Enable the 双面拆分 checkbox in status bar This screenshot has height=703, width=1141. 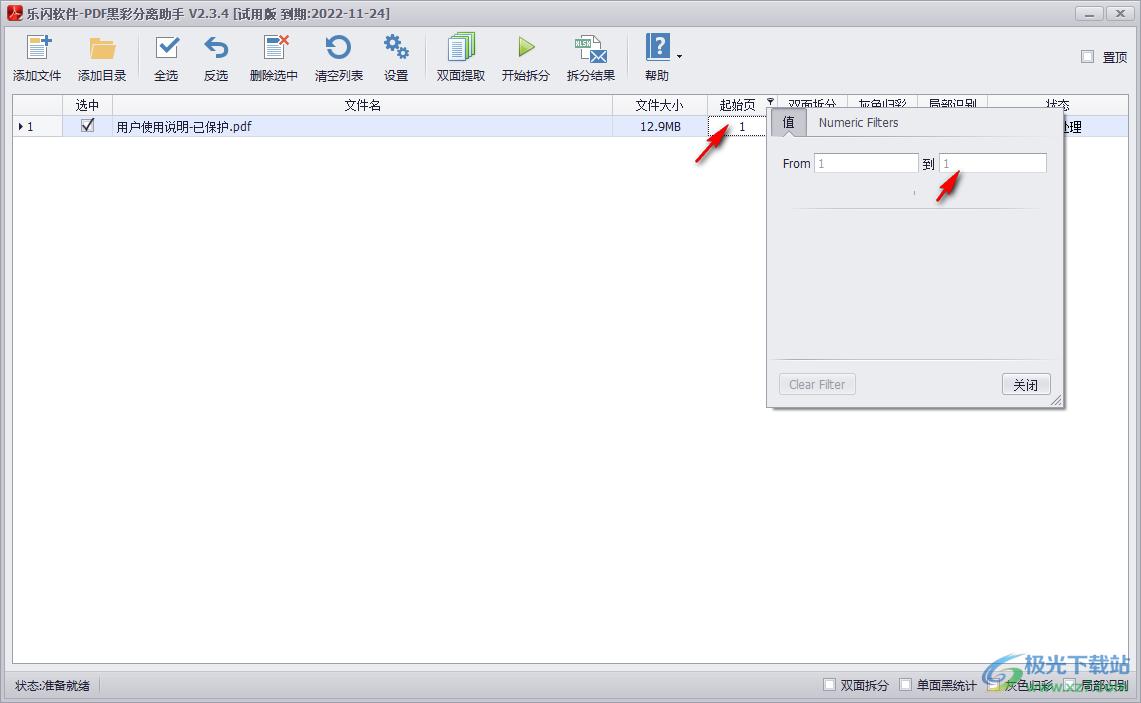829,685
